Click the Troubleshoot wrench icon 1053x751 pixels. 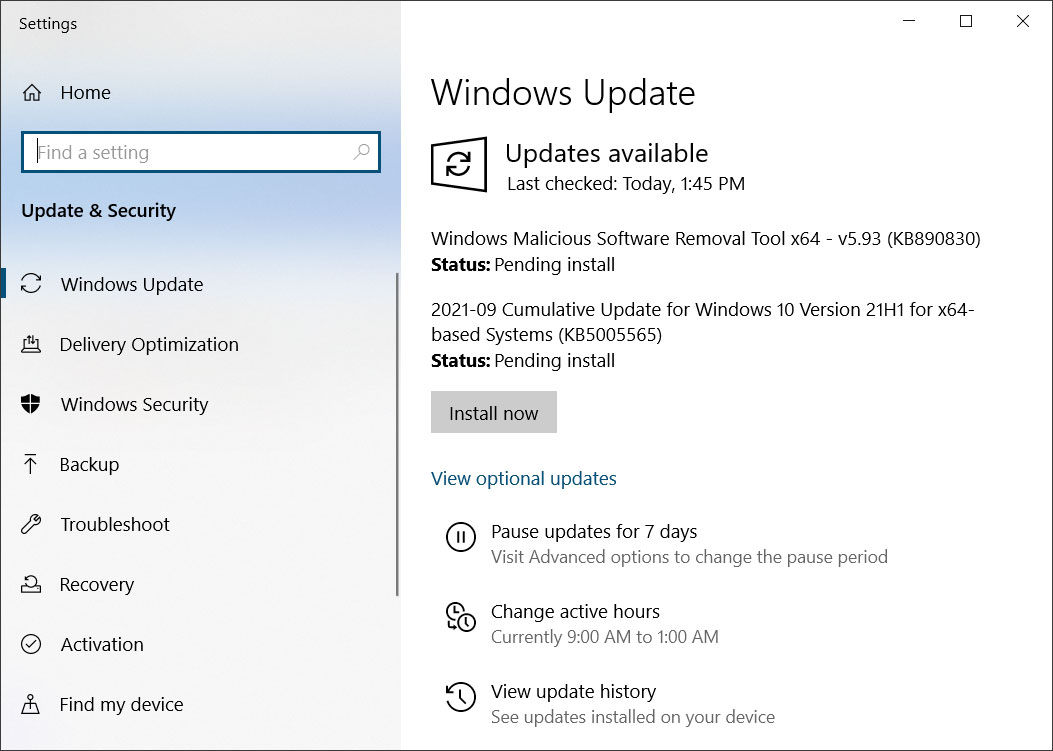click(31, 524)
